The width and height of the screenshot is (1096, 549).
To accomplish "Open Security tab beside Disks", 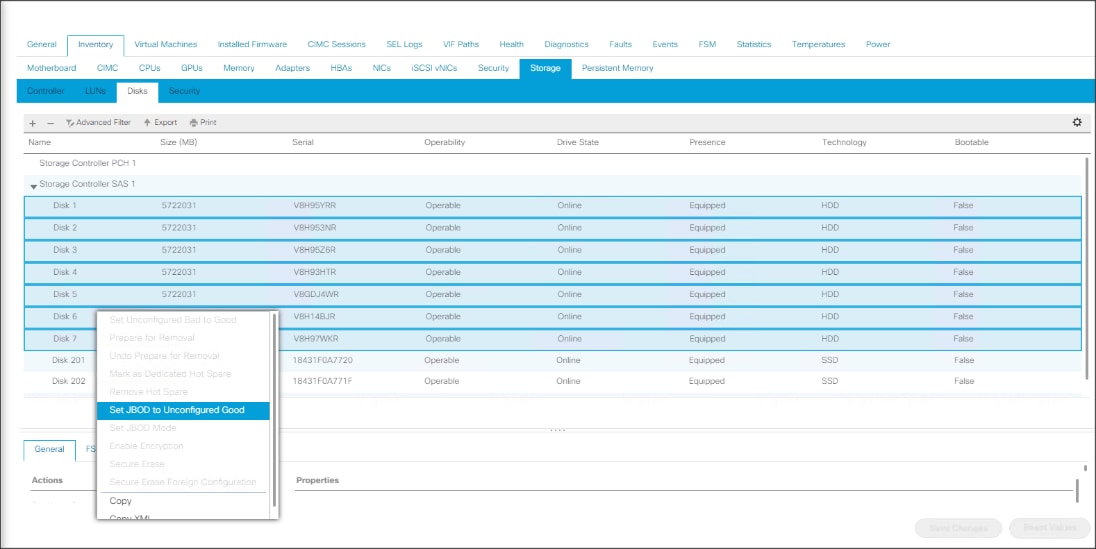I will tap(184, 91).
